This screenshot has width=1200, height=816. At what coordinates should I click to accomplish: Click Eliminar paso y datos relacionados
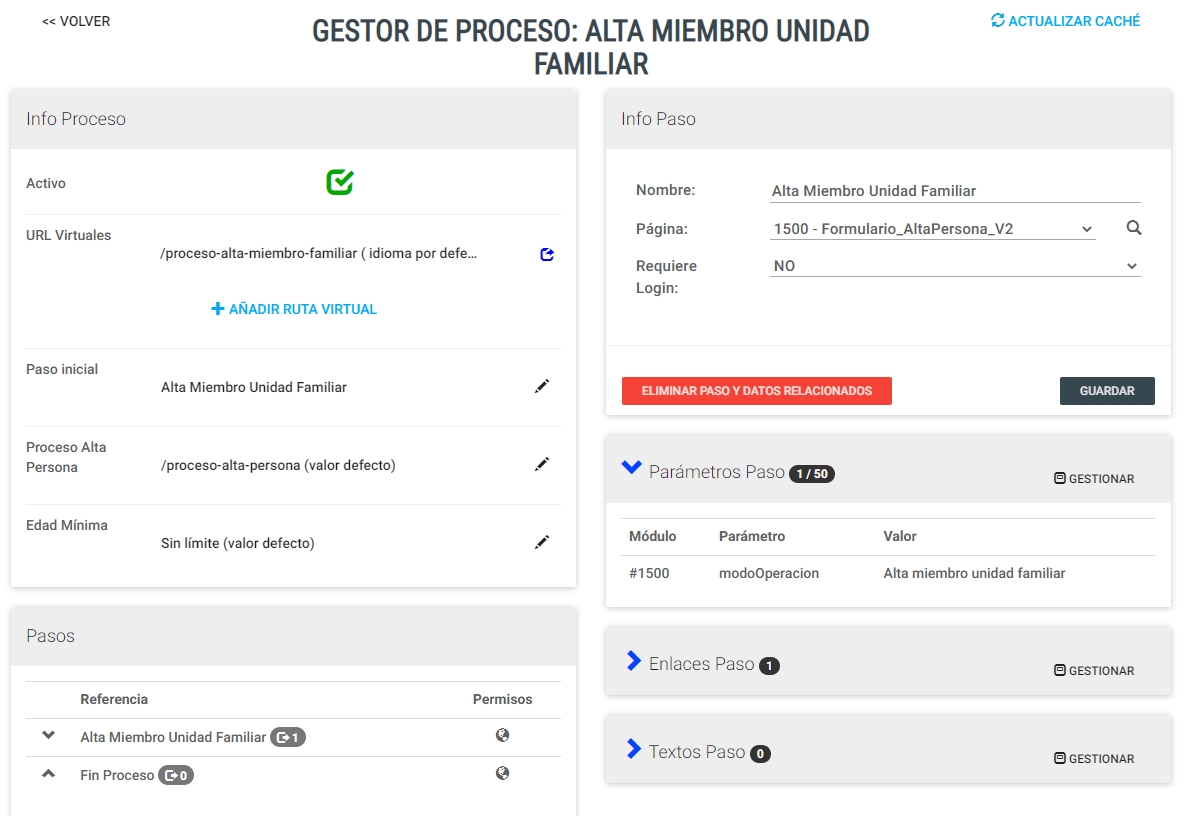coord(757,391)
